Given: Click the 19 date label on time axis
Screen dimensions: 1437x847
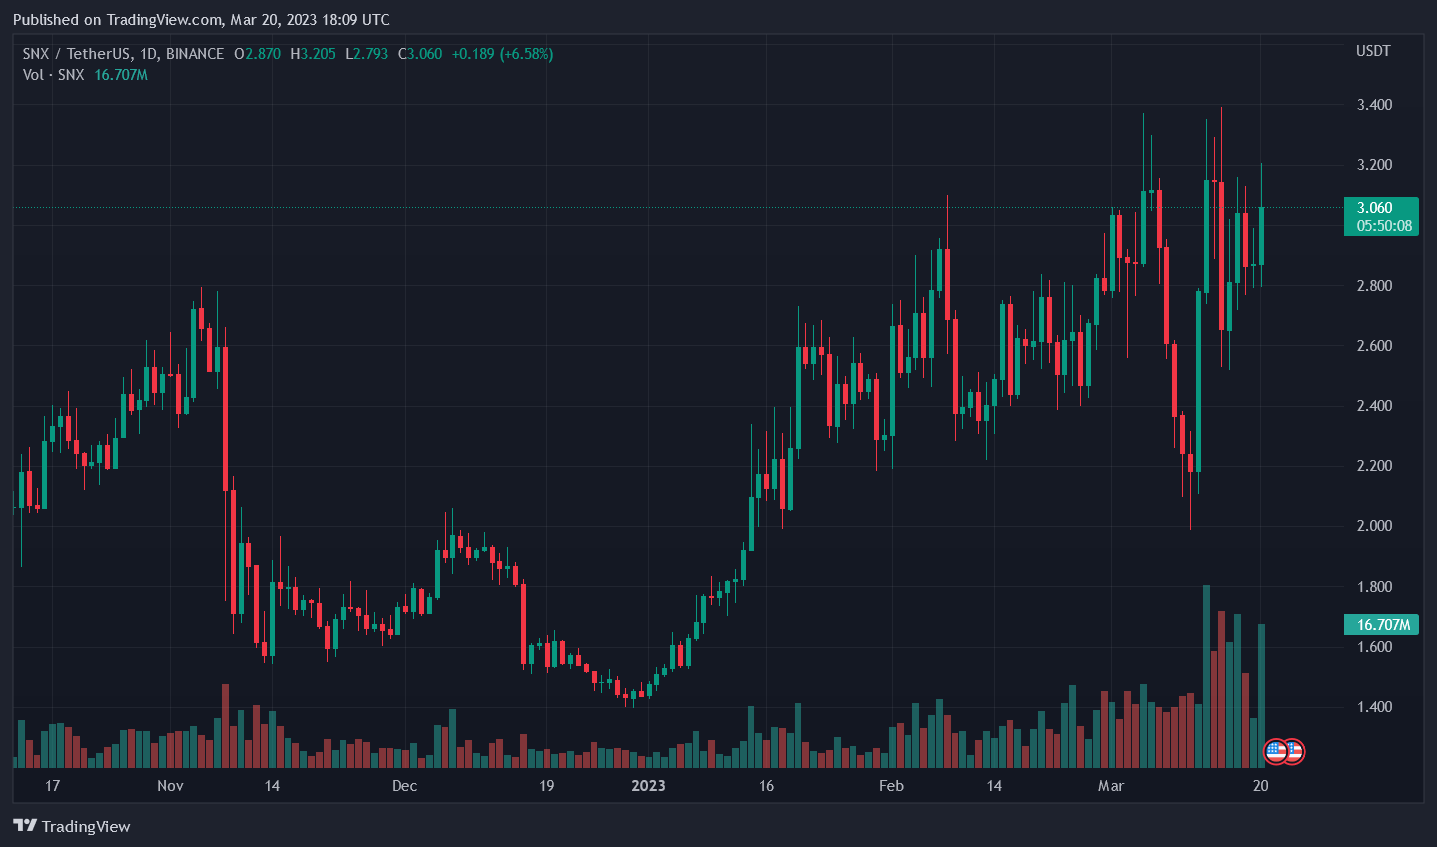Looking at the screenshot, I should 546,786.
